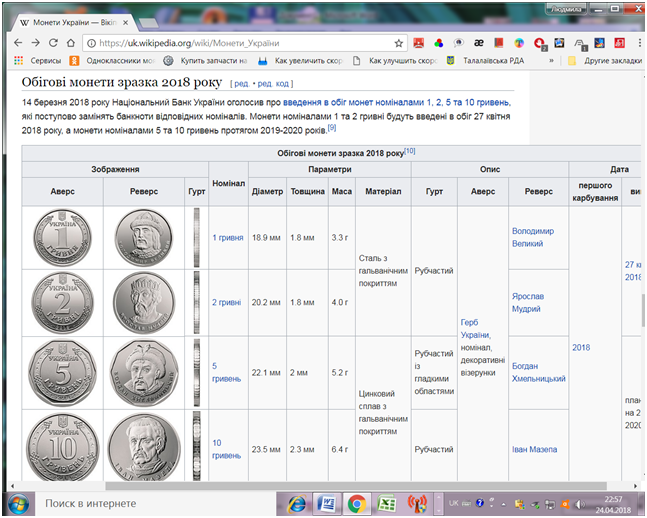
Task: Open the '5 гривень' link
Action: (226, 372)
